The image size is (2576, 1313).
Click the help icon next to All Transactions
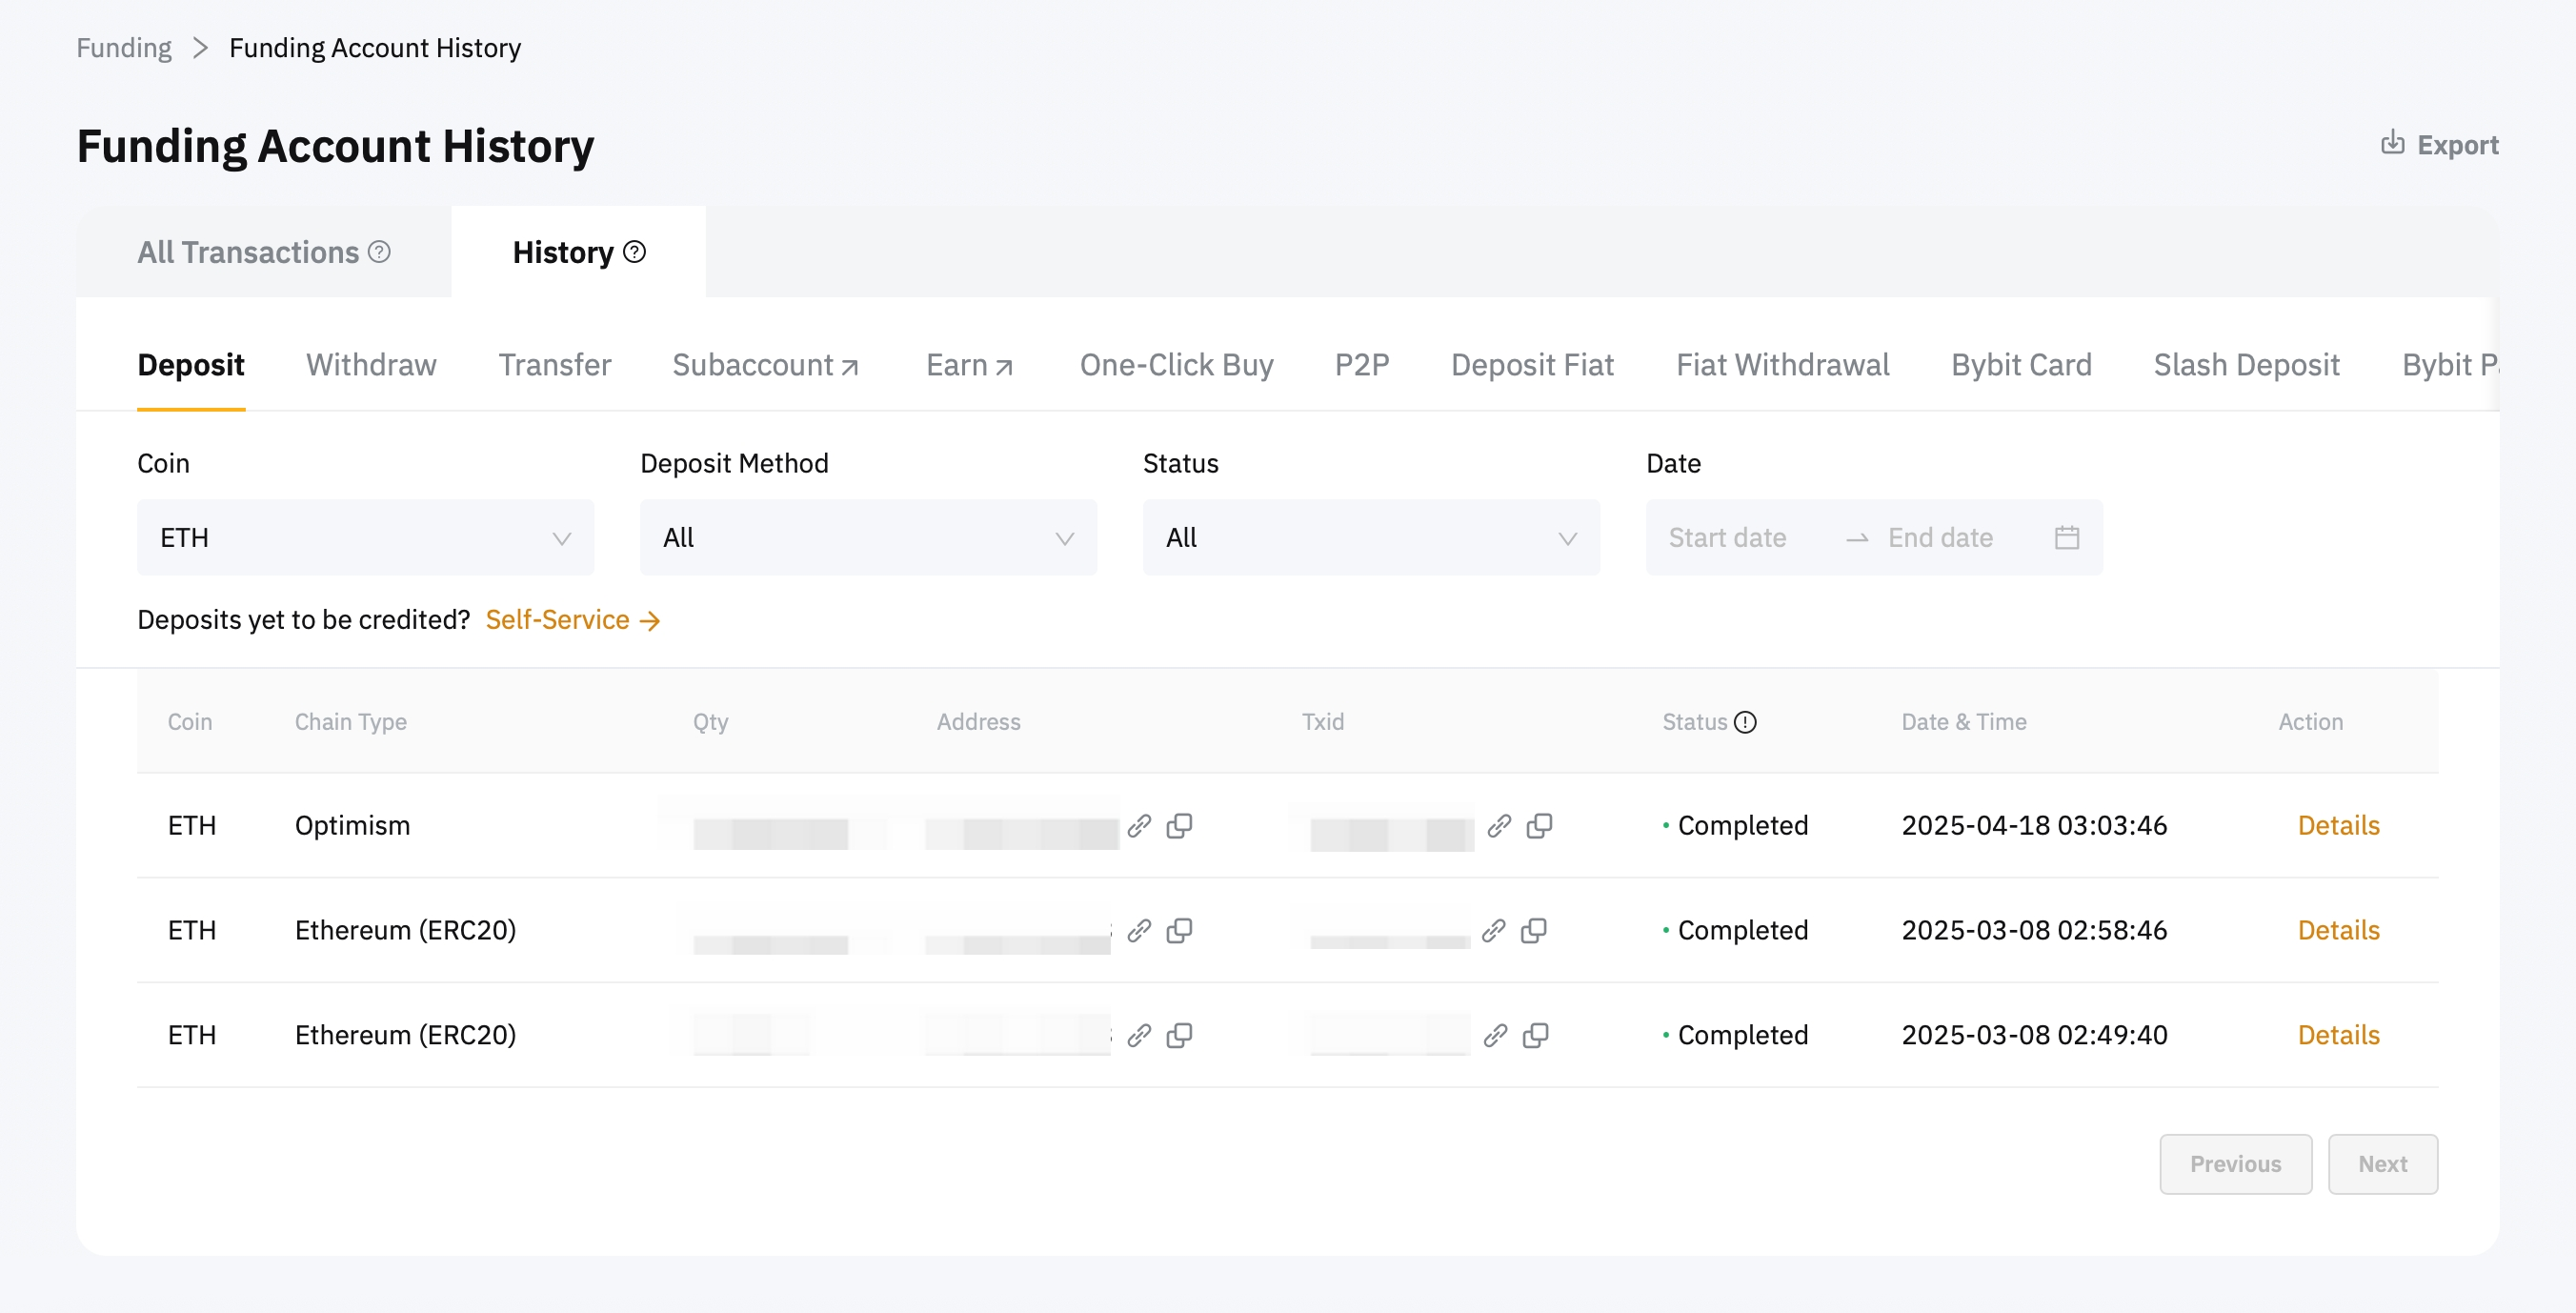pyautogui.click(x=379, y=252)
